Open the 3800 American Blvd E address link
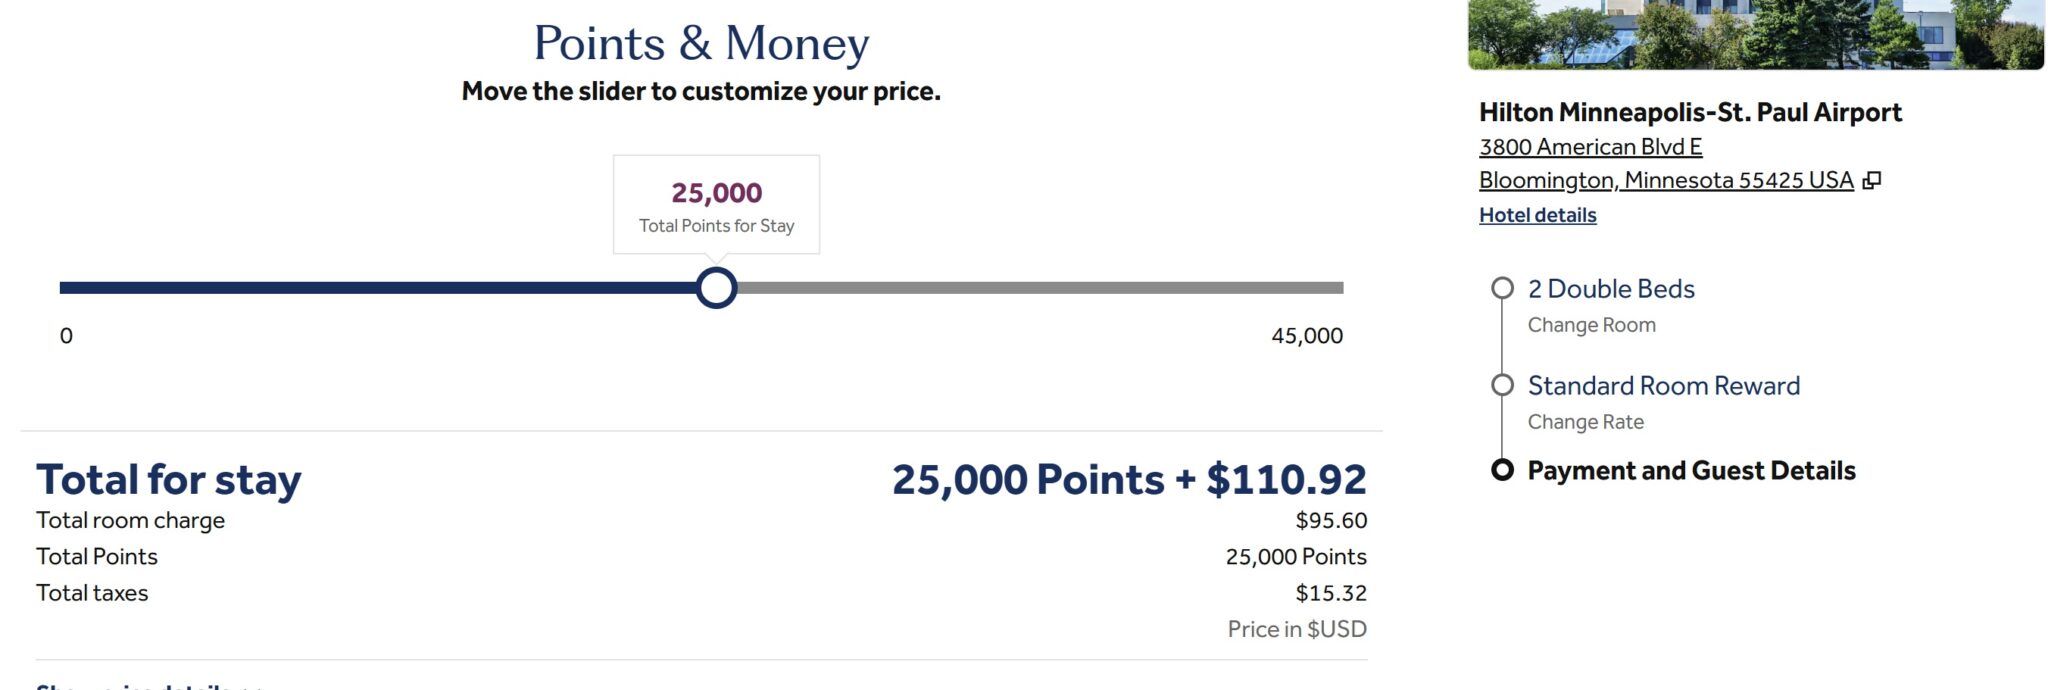The width and height of the screenshot is (2048, 690). coord(1590,147)
